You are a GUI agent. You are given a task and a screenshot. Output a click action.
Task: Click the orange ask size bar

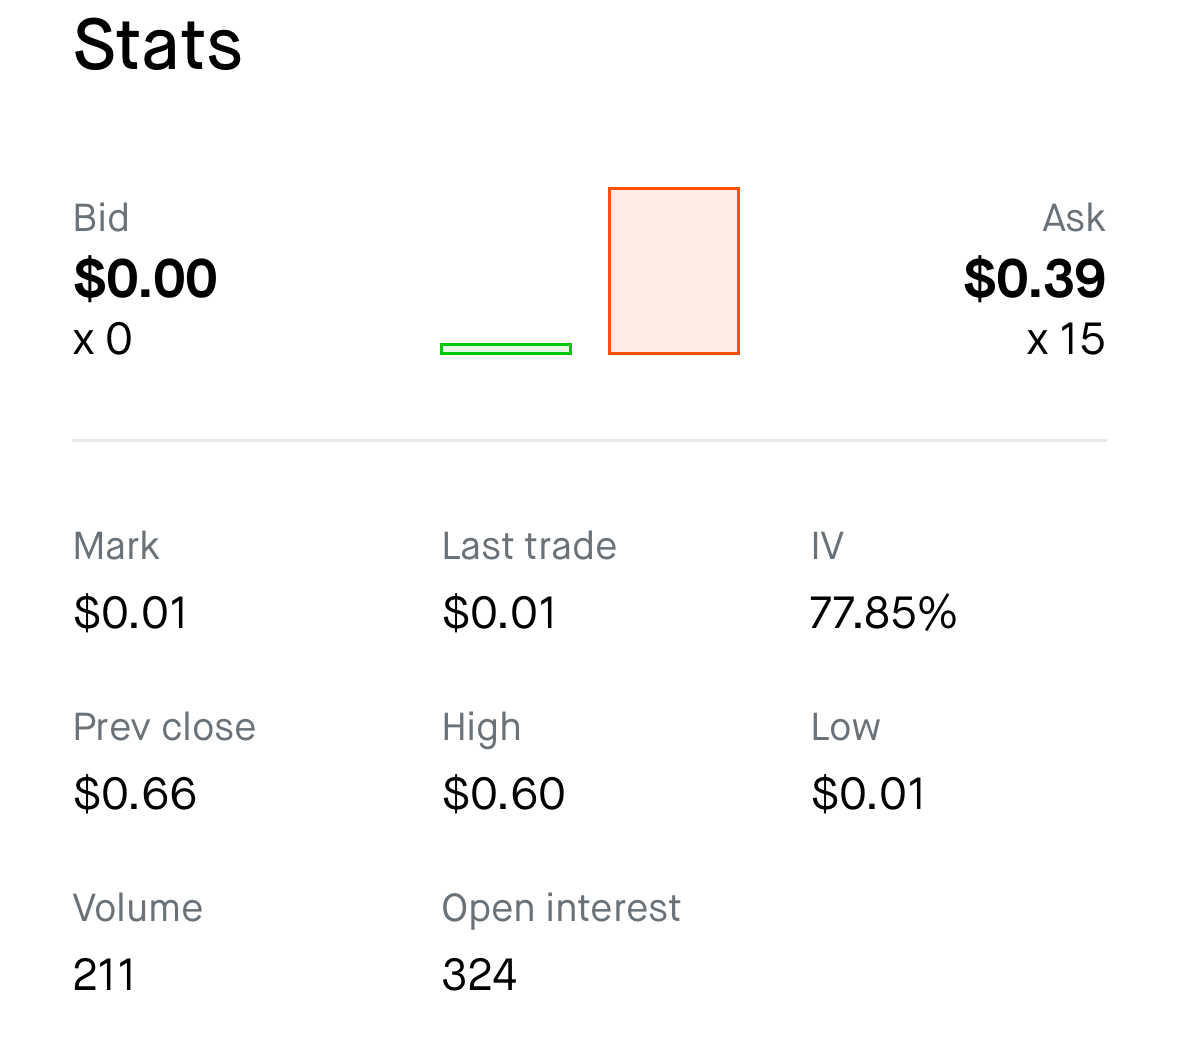[x=674, y=271]
